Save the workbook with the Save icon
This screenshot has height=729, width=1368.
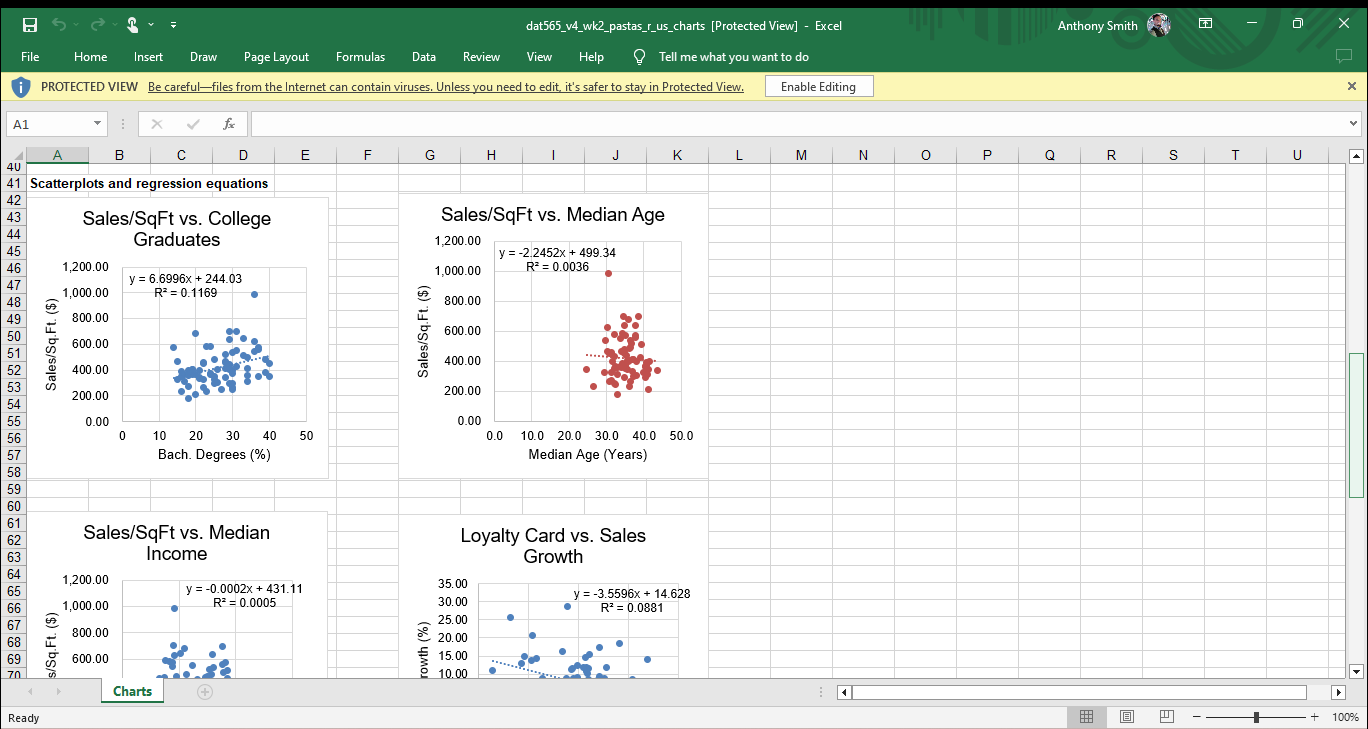click(x=30, y=25)
